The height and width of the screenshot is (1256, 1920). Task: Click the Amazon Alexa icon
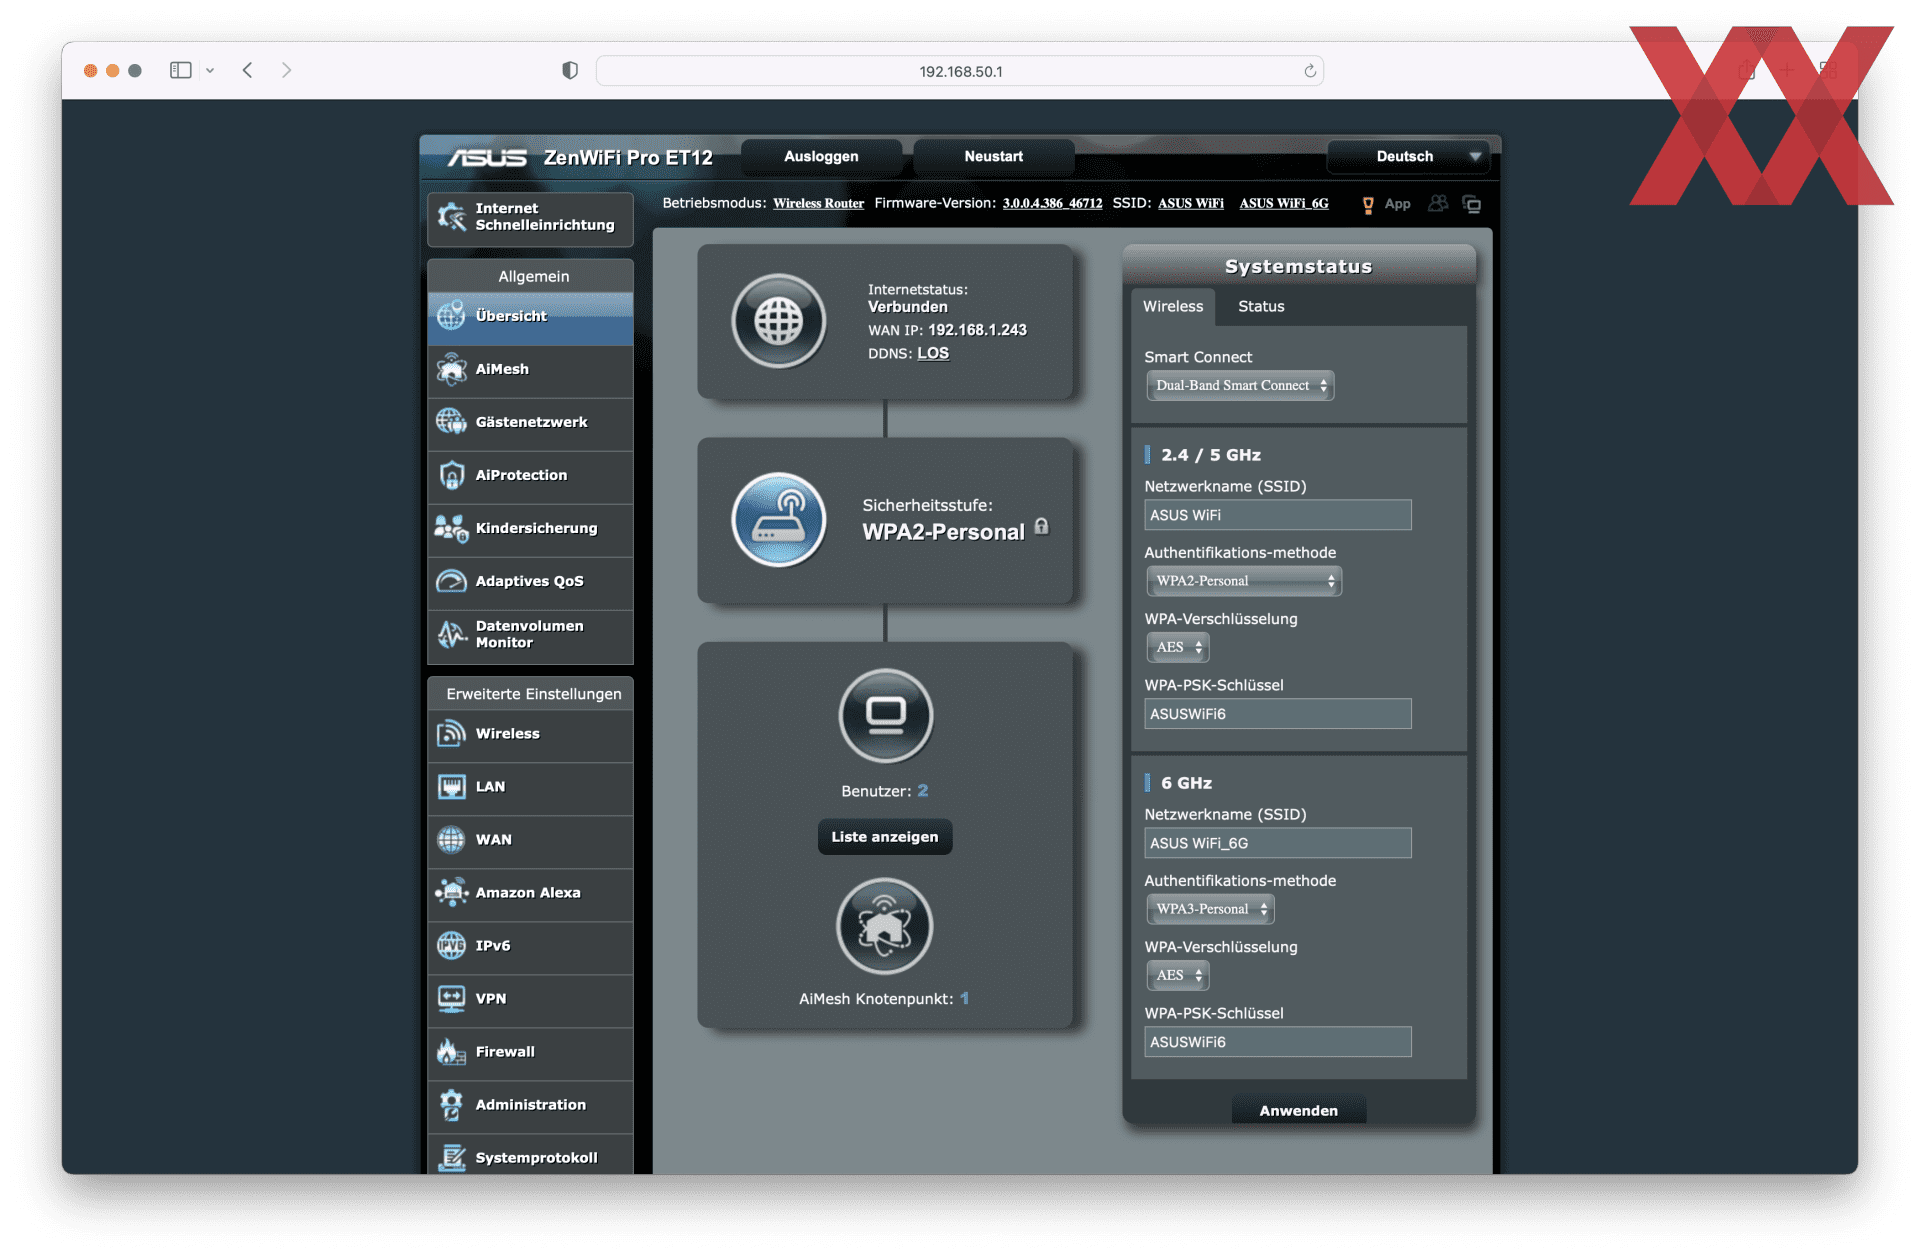(451, 893)
